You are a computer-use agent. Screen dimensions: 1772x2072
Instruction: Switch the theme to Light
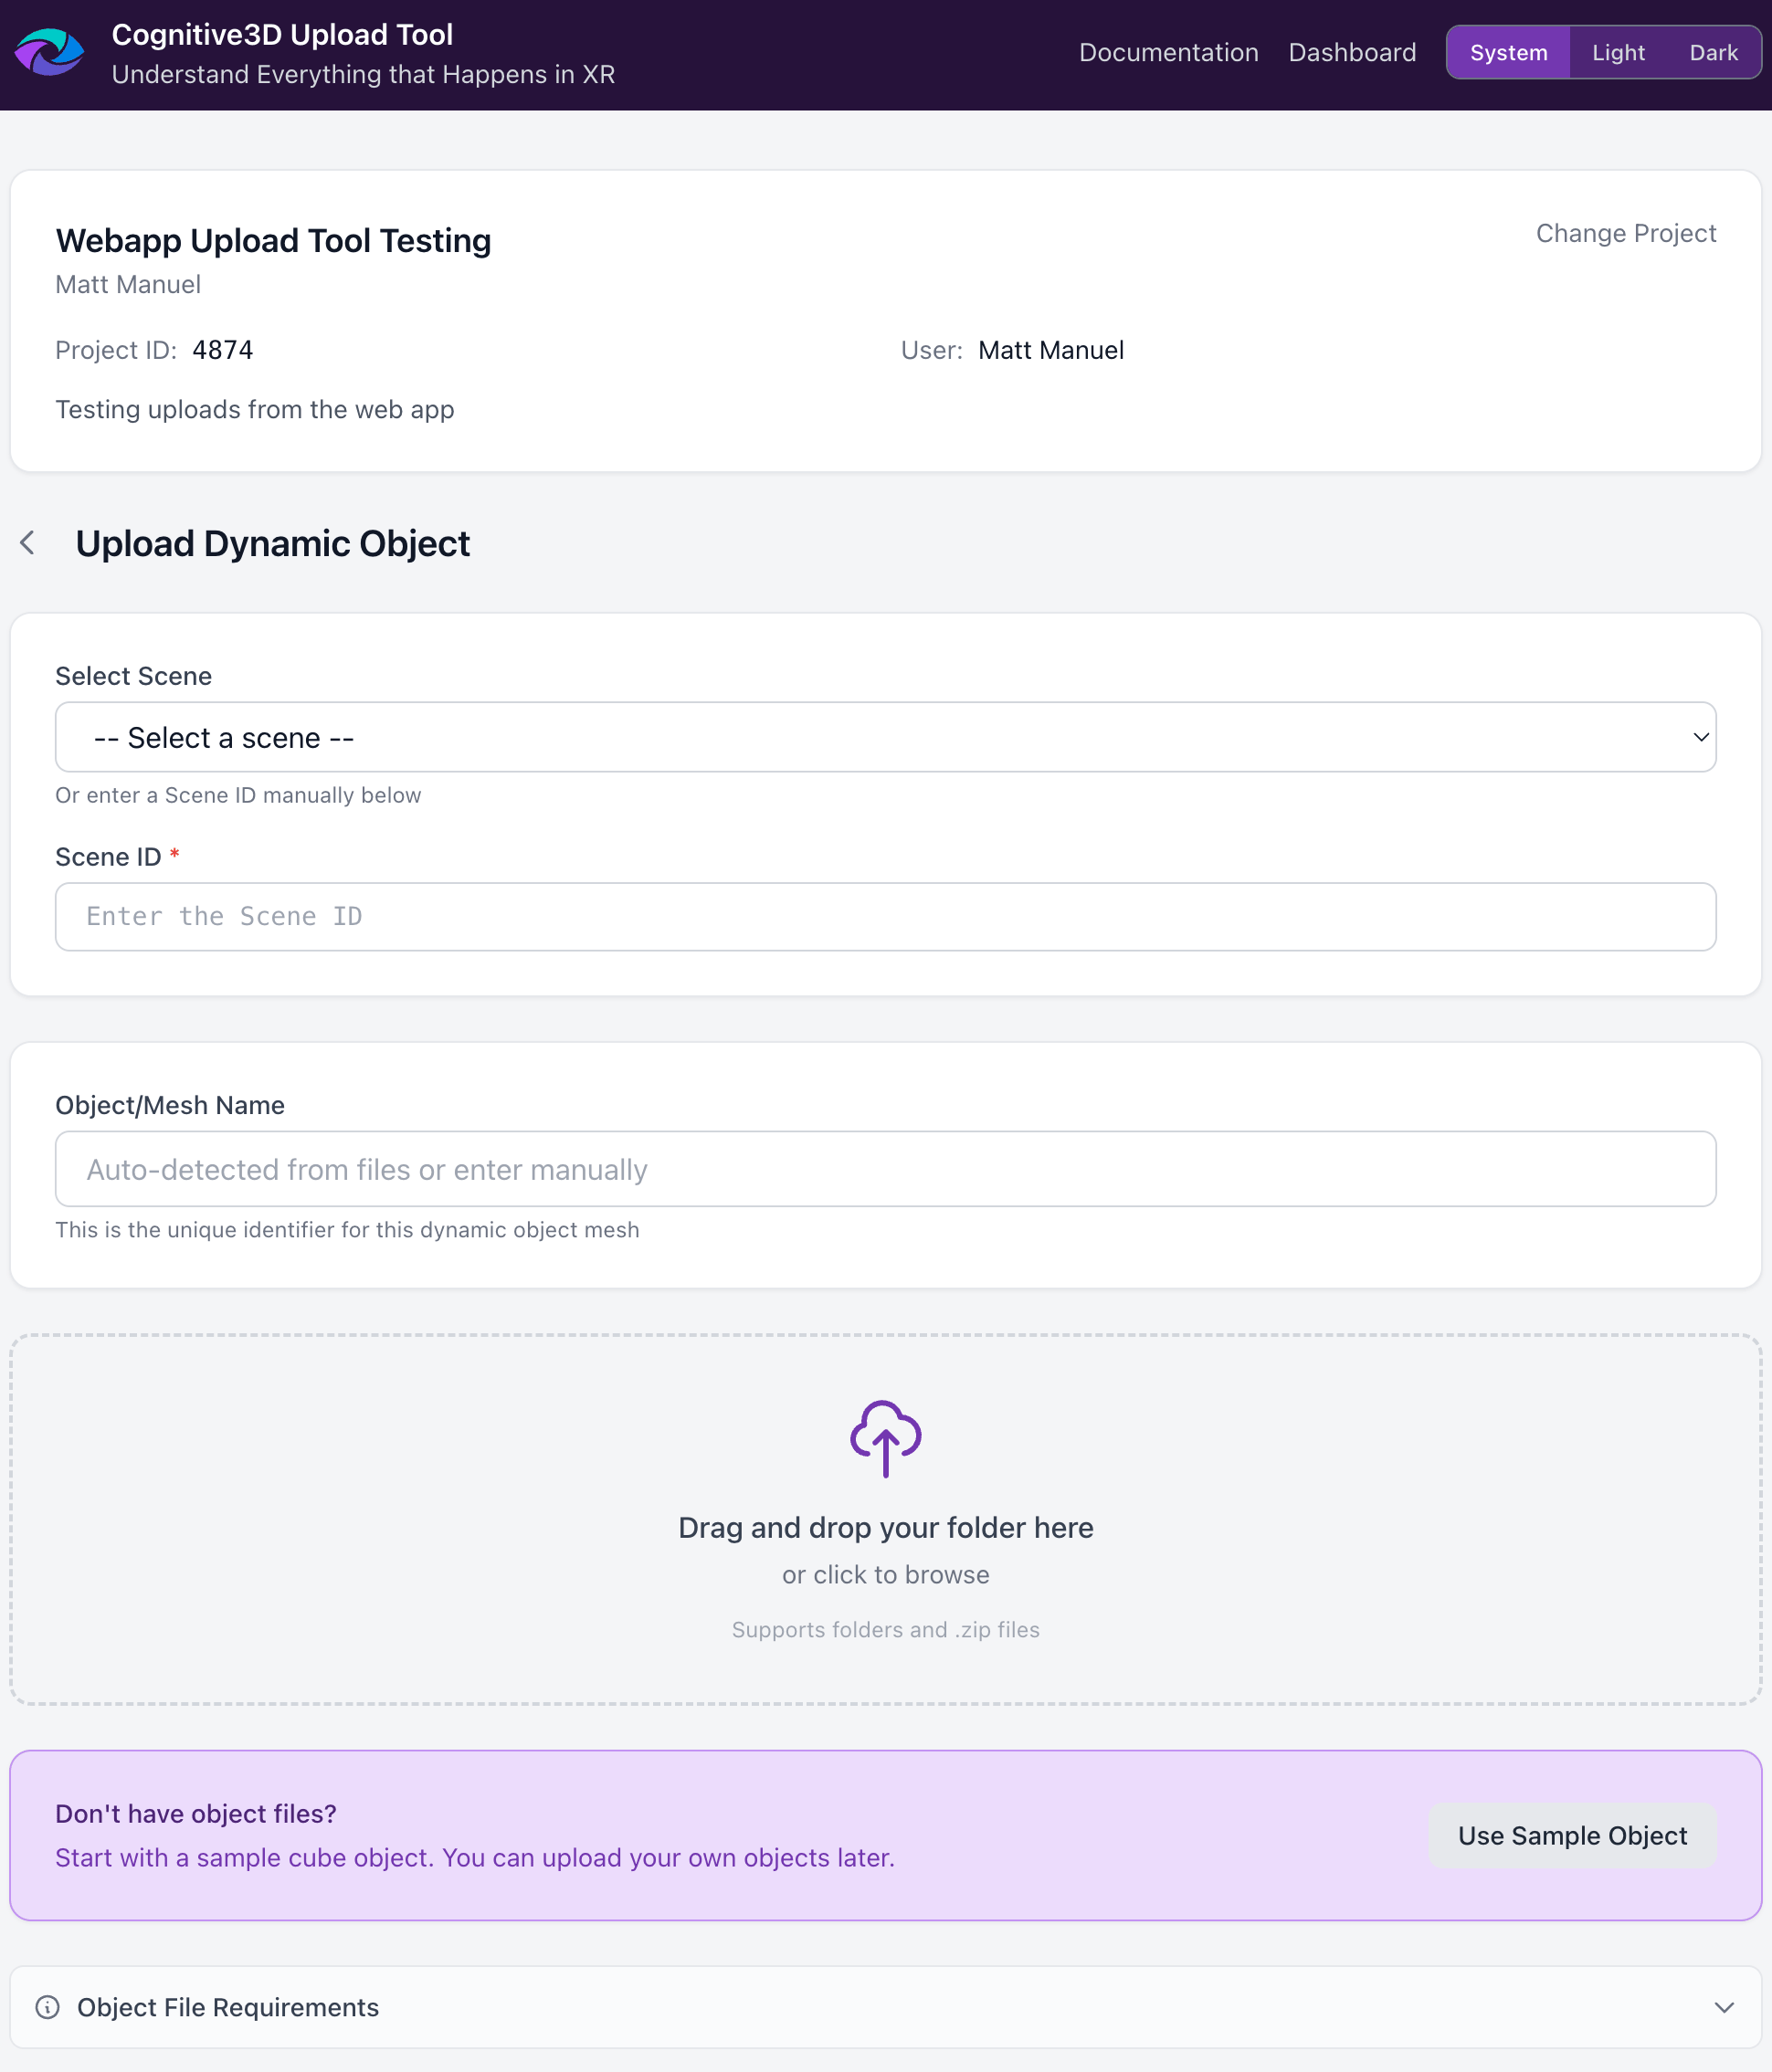coord(1616,52)
